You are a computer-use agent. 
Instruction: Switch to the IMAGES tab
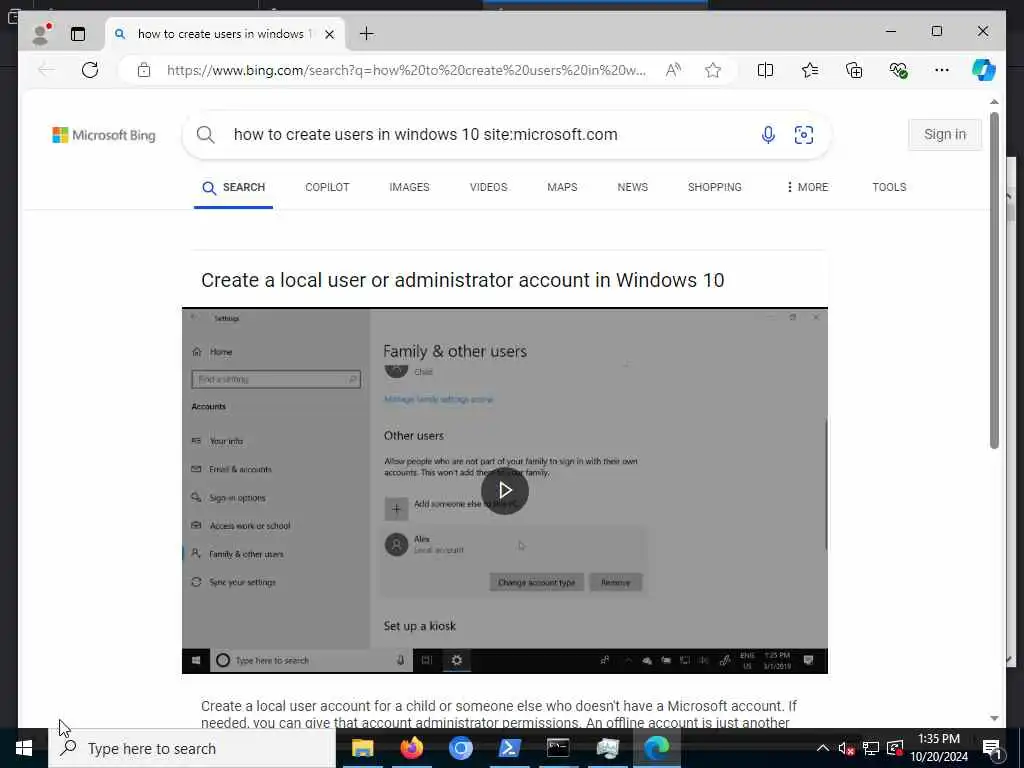409,187
